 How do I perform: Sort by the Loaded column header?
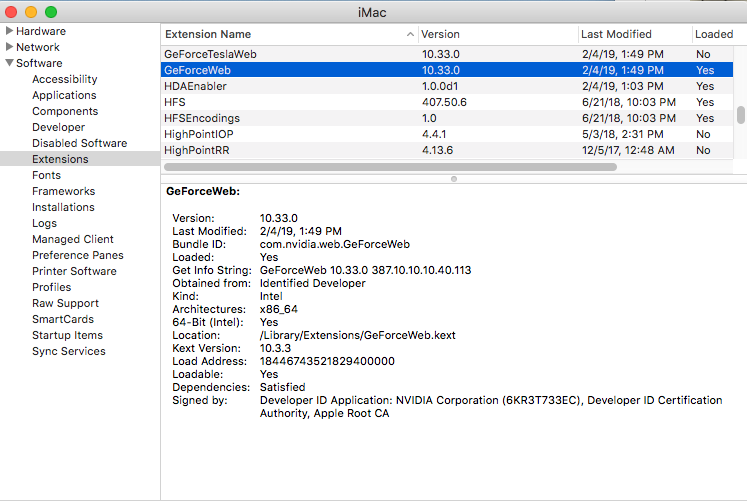pyautogui.click(x=714, y=34)
